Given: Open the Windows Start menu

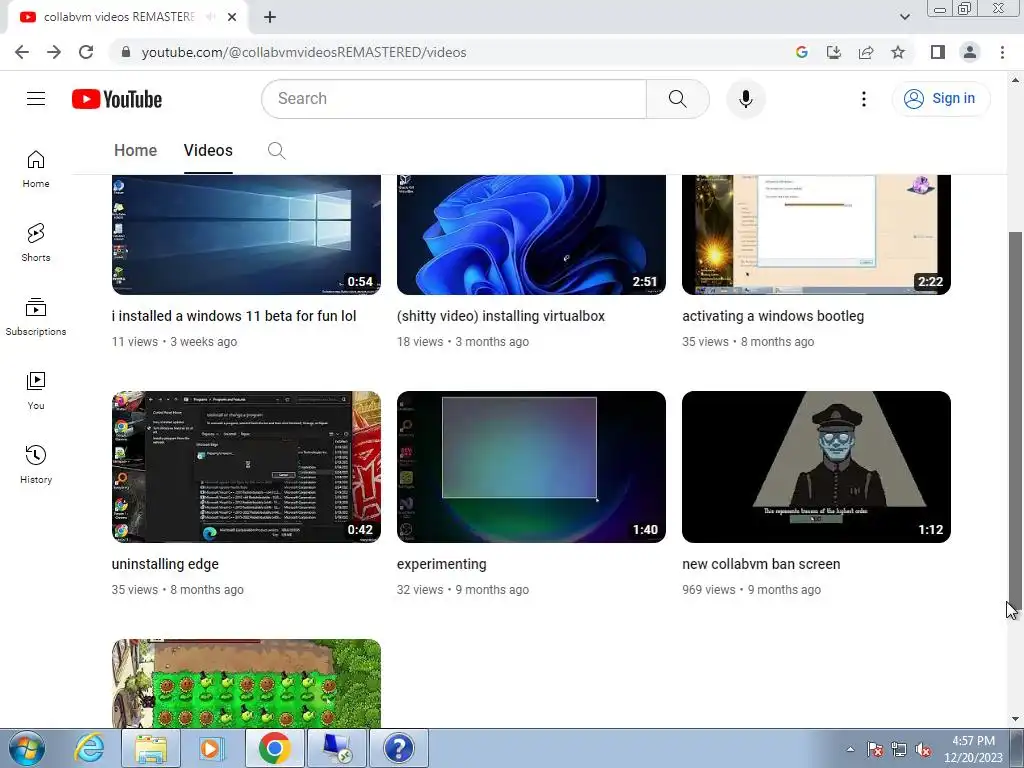Looking at the screenshot, I should click(27, 748).
